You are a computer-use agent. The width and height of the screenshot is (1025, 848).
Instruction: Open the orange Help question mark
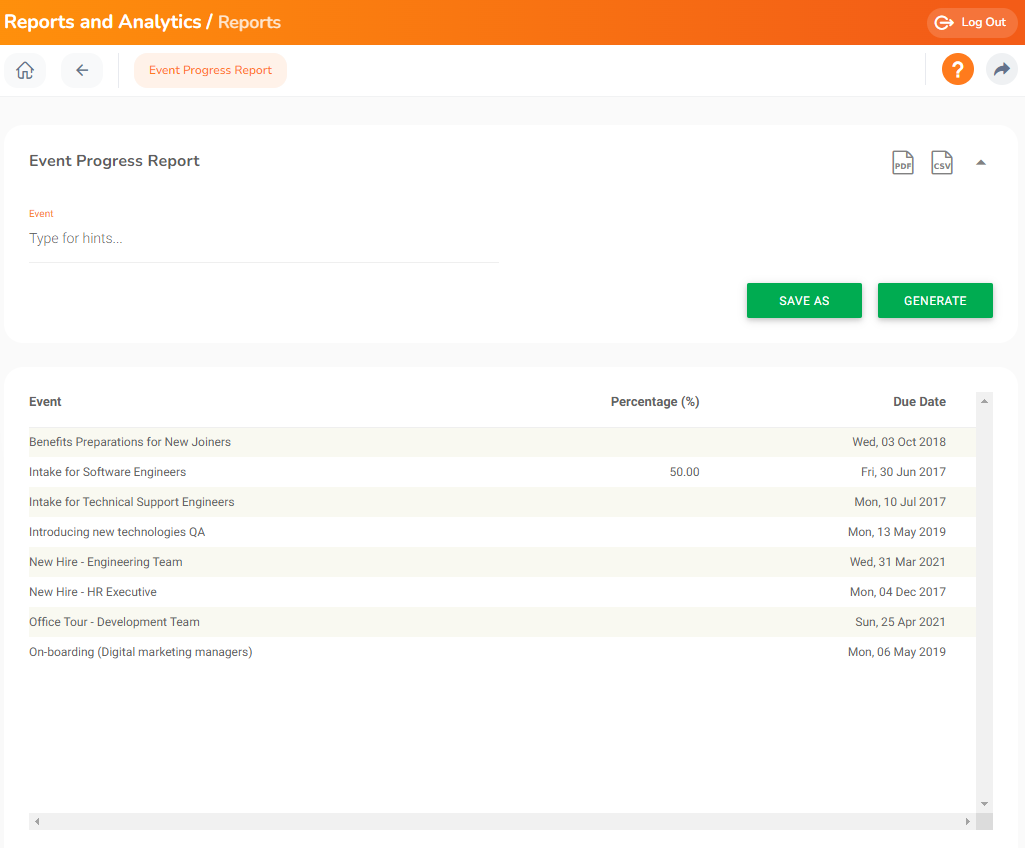(x=958, y=69)
